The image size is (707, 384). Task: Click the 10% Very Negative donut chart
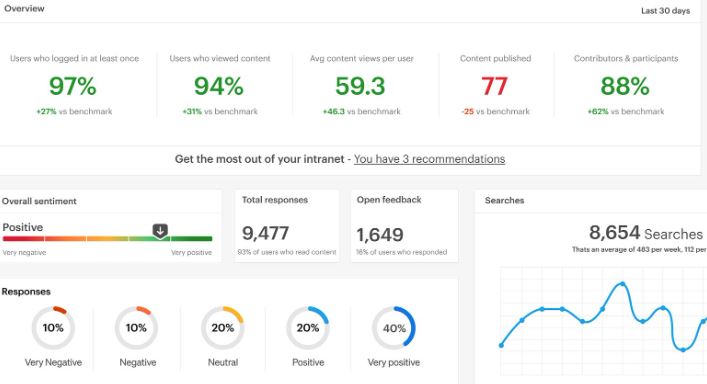coord(53,328)
